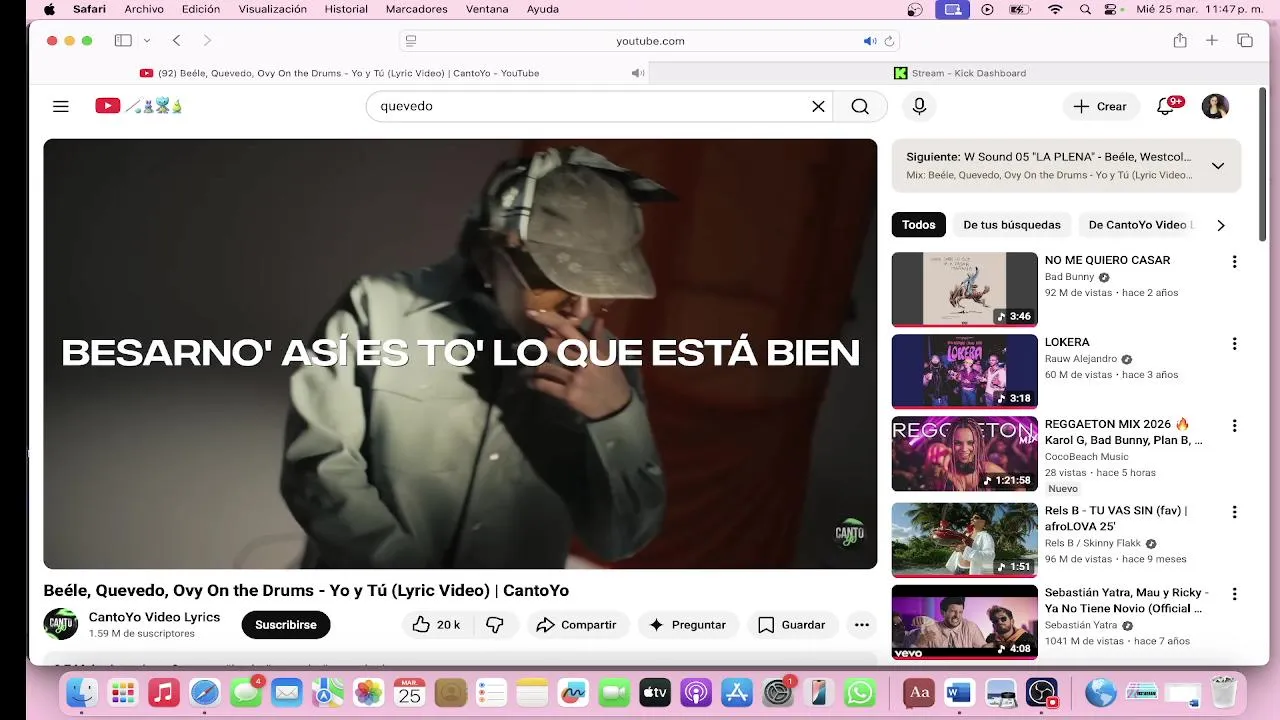Click the video player frame
Viewport: 1280px width, 720px height.
[x=460, y=354]
